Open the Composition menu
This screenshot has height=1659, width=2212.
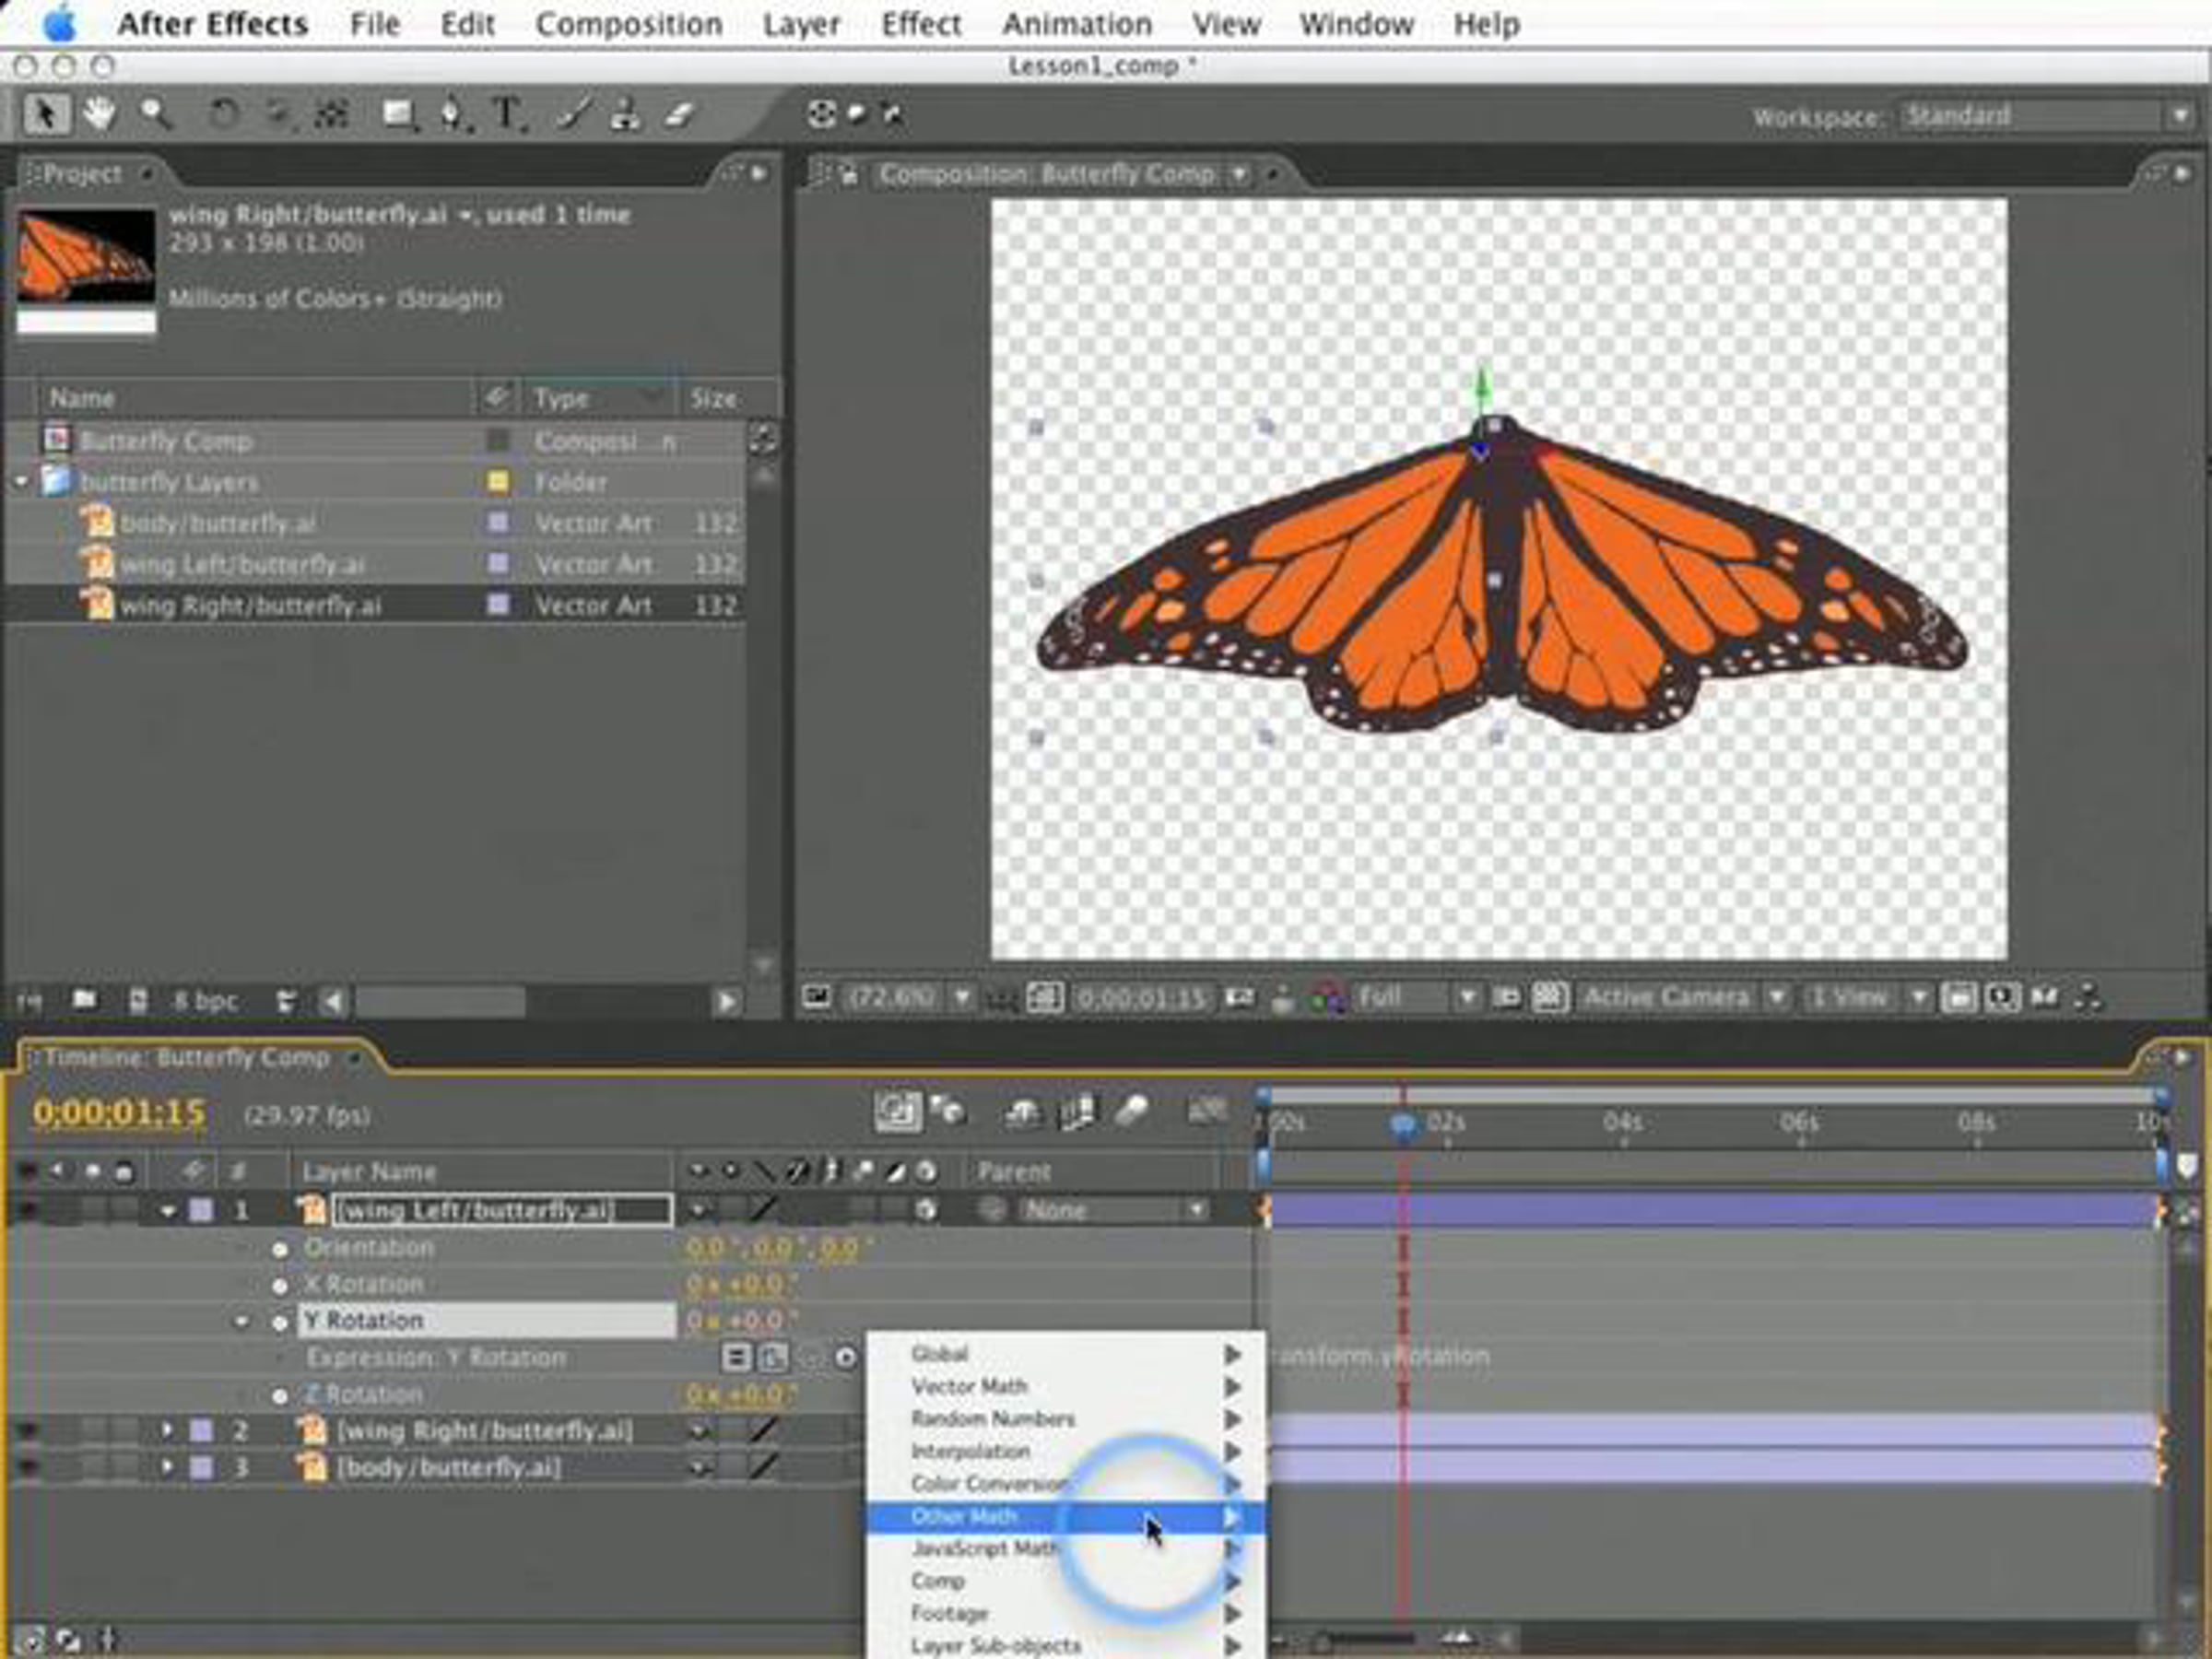point(629,24)
